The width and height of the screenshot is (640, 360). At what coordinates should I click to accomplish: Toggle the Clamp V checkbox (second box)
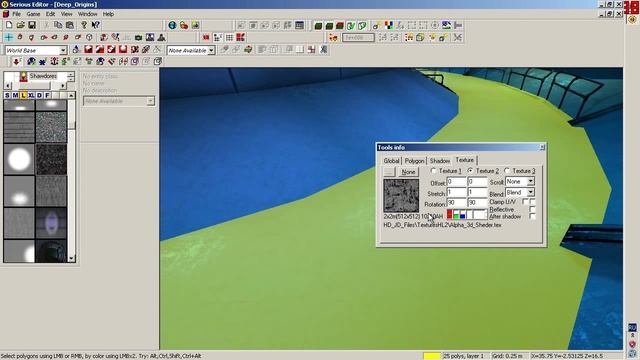[532, 202]
